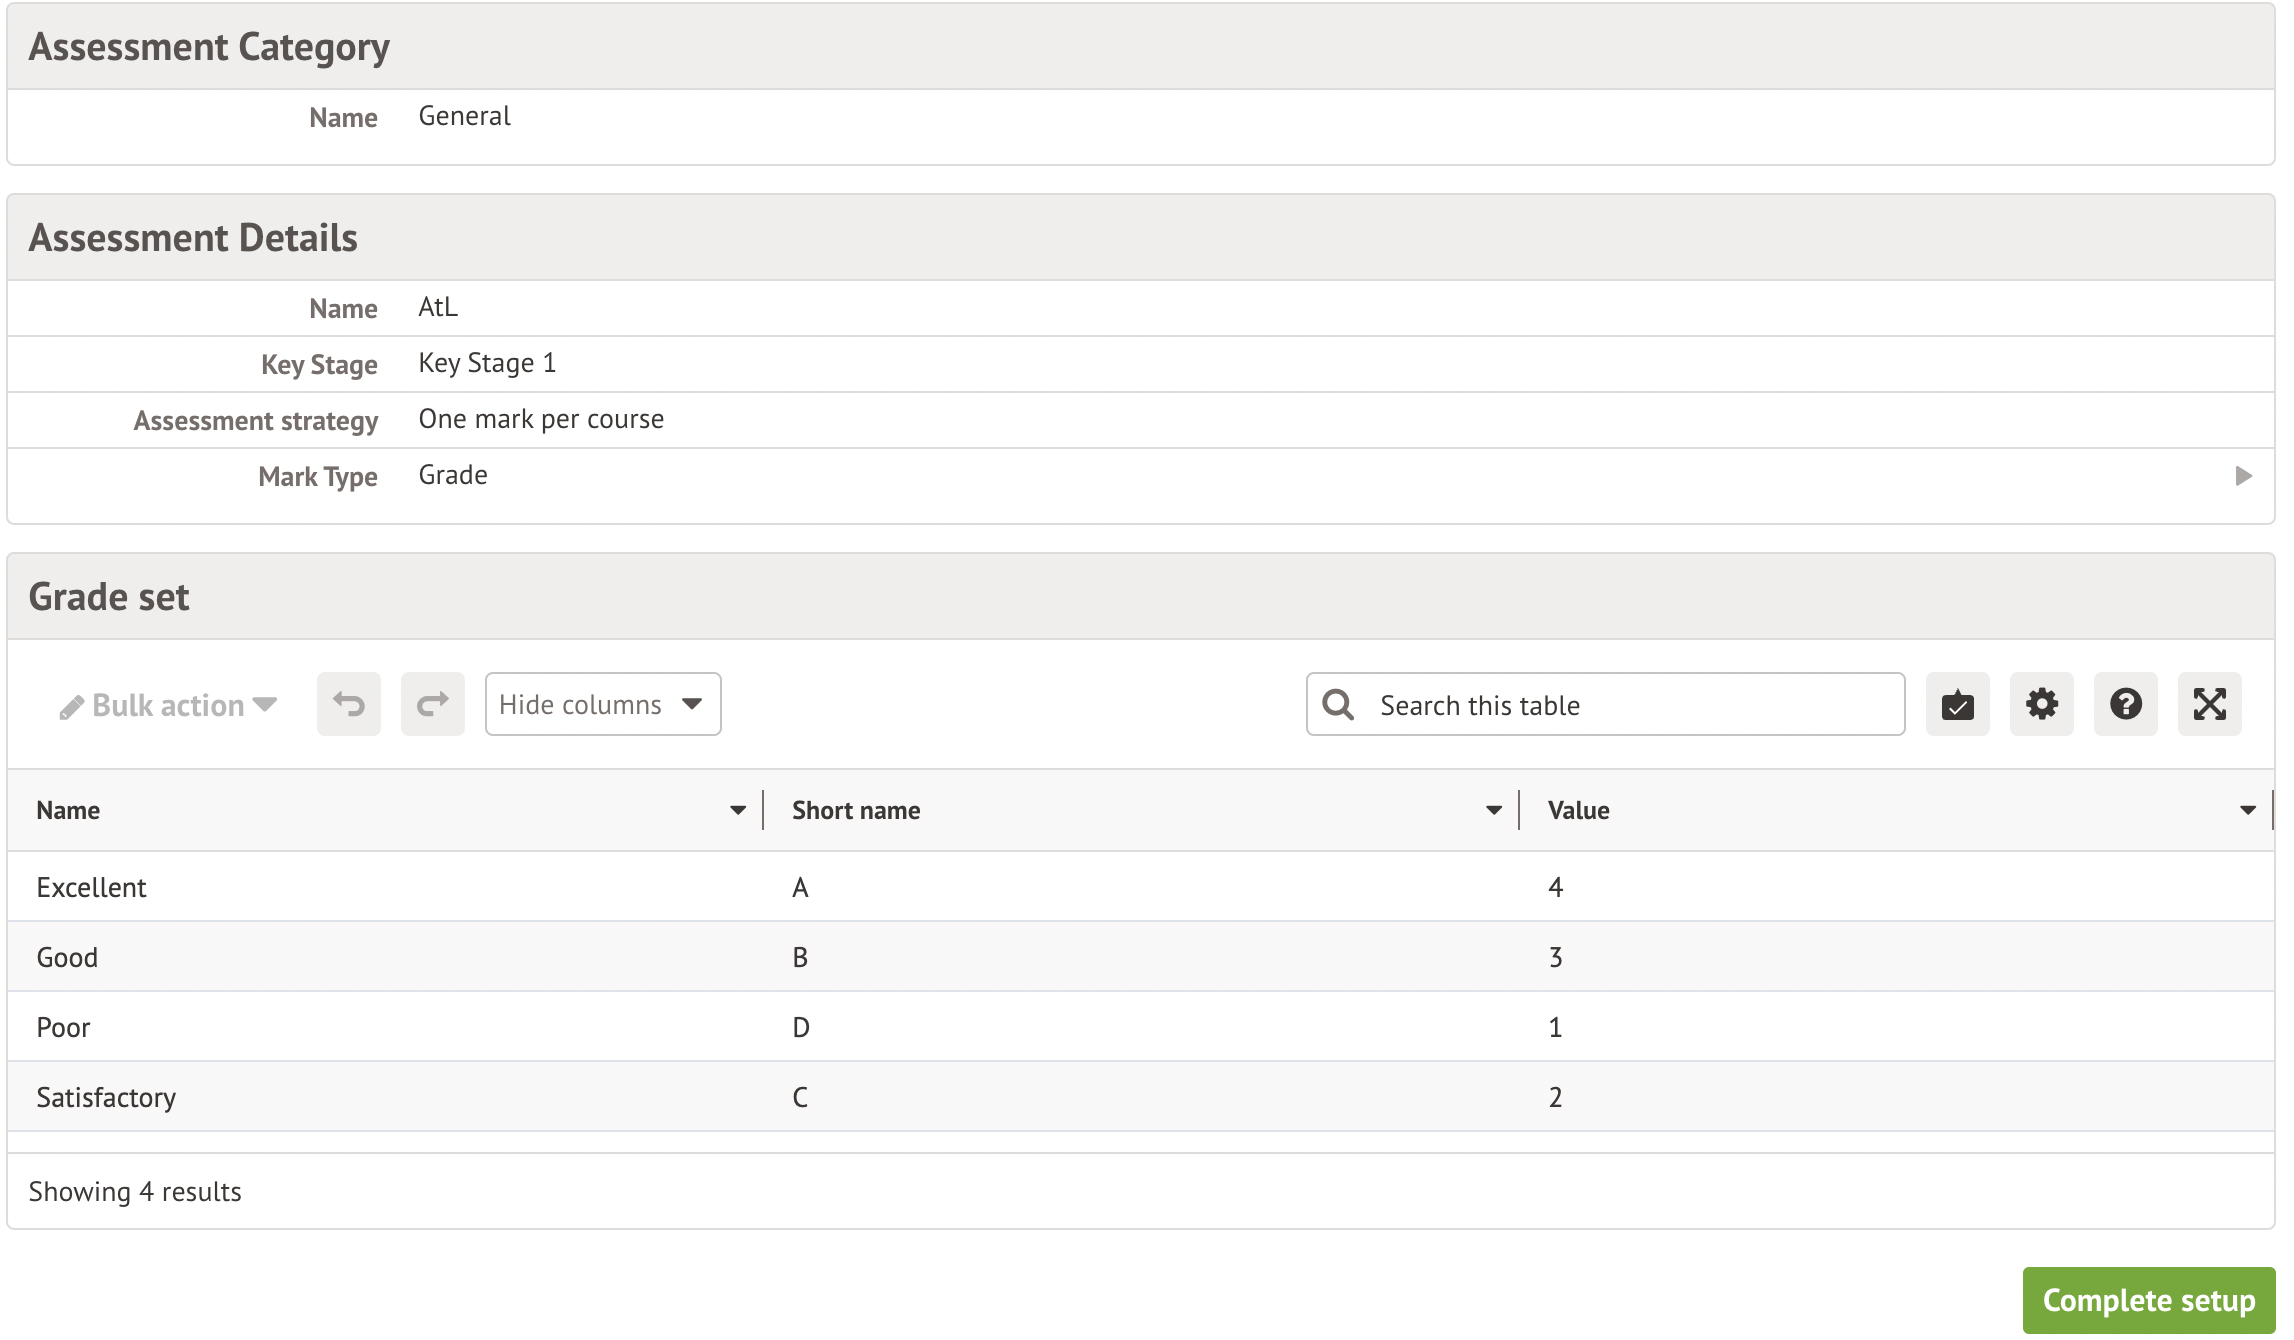Click the undo arrow icon

tap(348, 705)
